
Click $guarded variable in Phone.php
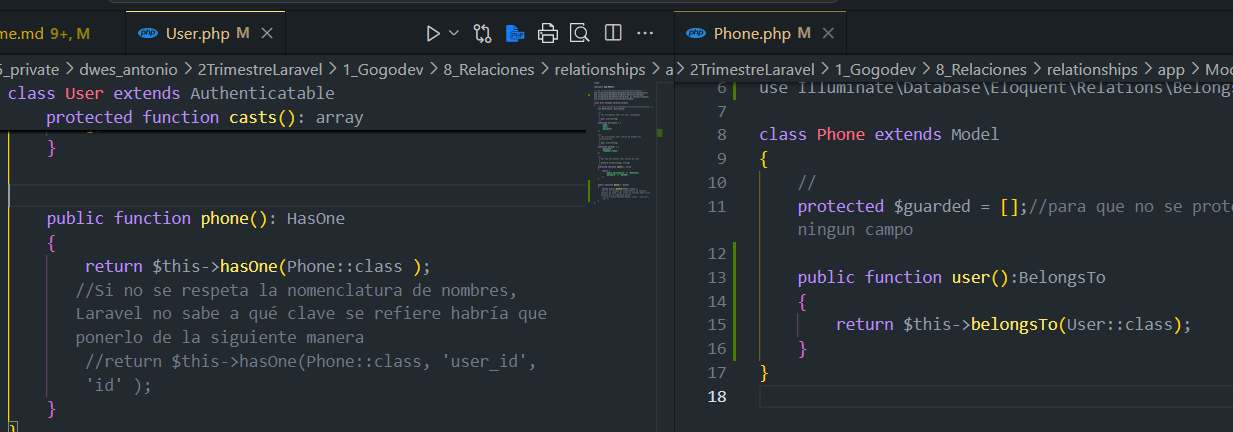click(932, 207)
